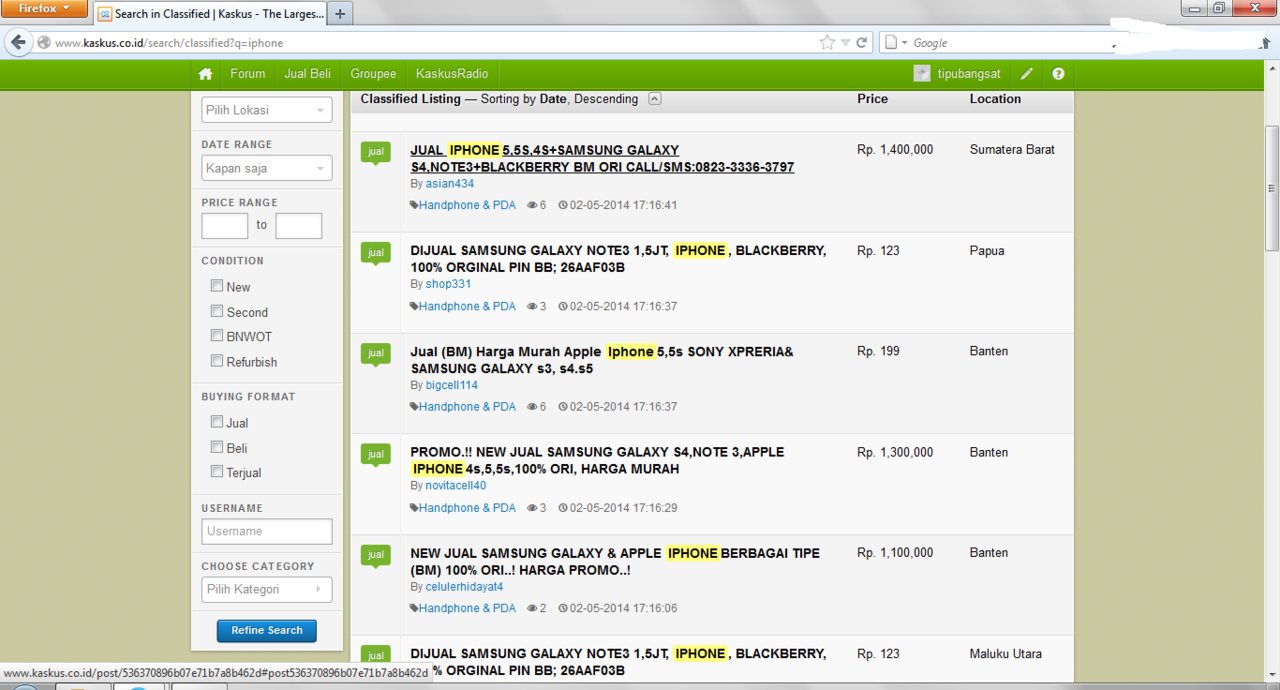This screenshot has width=1280, height=690.
Task: Click the browser back arrow button
Action: 18,43
